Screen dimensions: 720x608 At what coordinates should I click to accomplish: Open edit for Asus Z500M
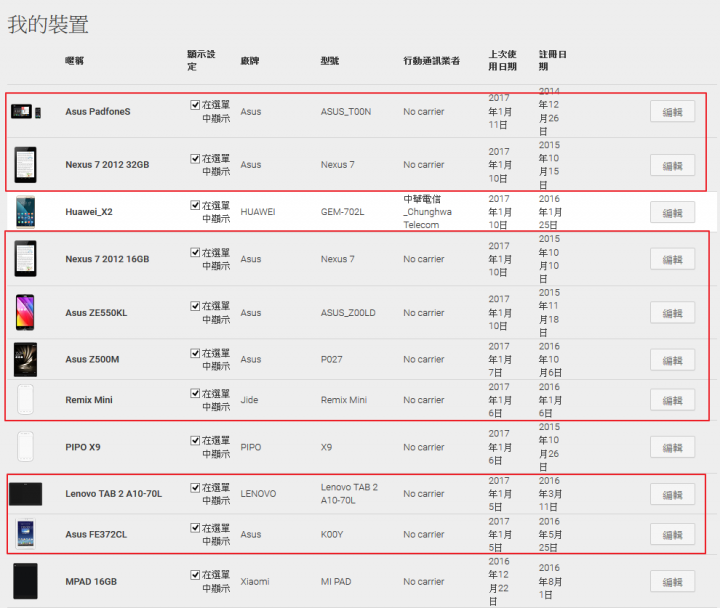pos(672,360)
